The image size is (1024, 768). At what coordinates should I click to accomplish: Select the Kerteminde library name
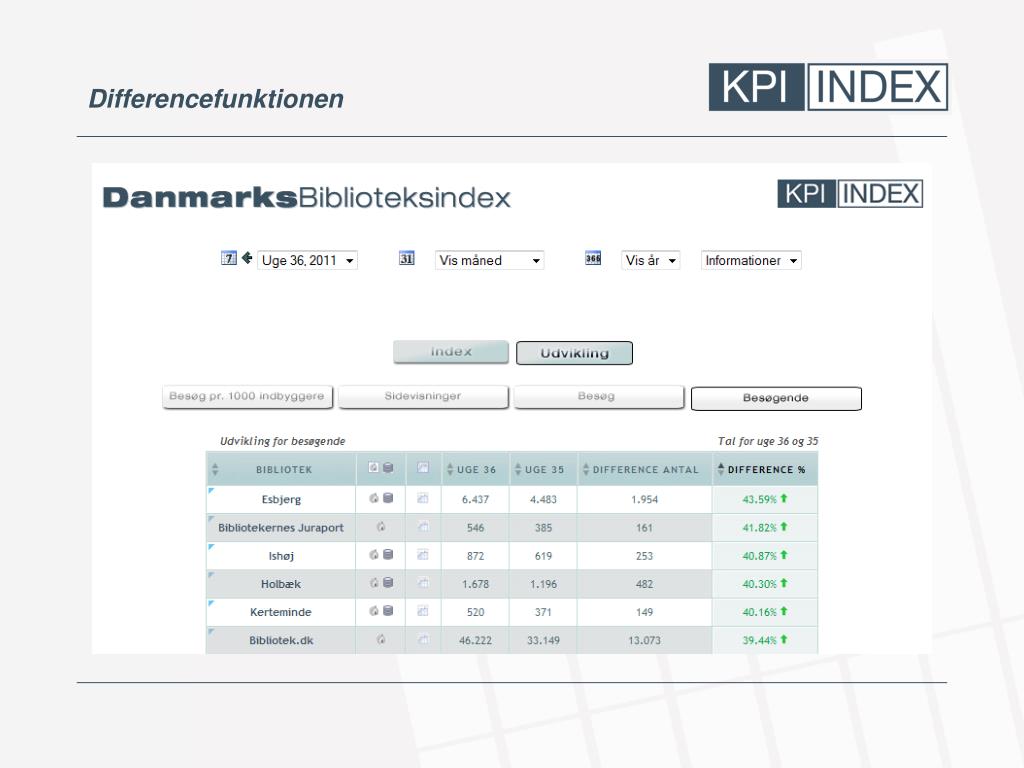281,612
